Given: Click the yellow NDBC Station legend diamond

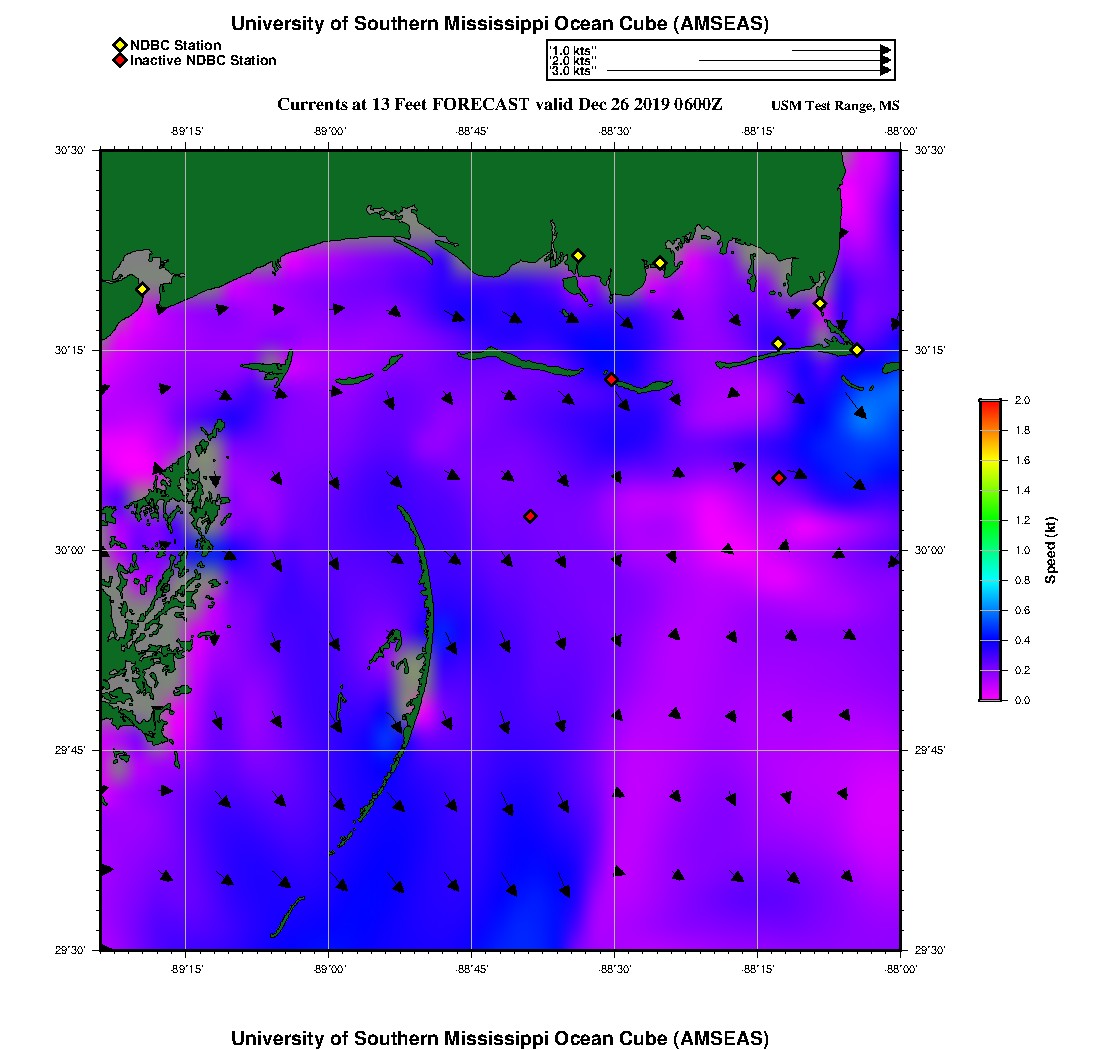Looking at the screenshot, I should point(119,45).
